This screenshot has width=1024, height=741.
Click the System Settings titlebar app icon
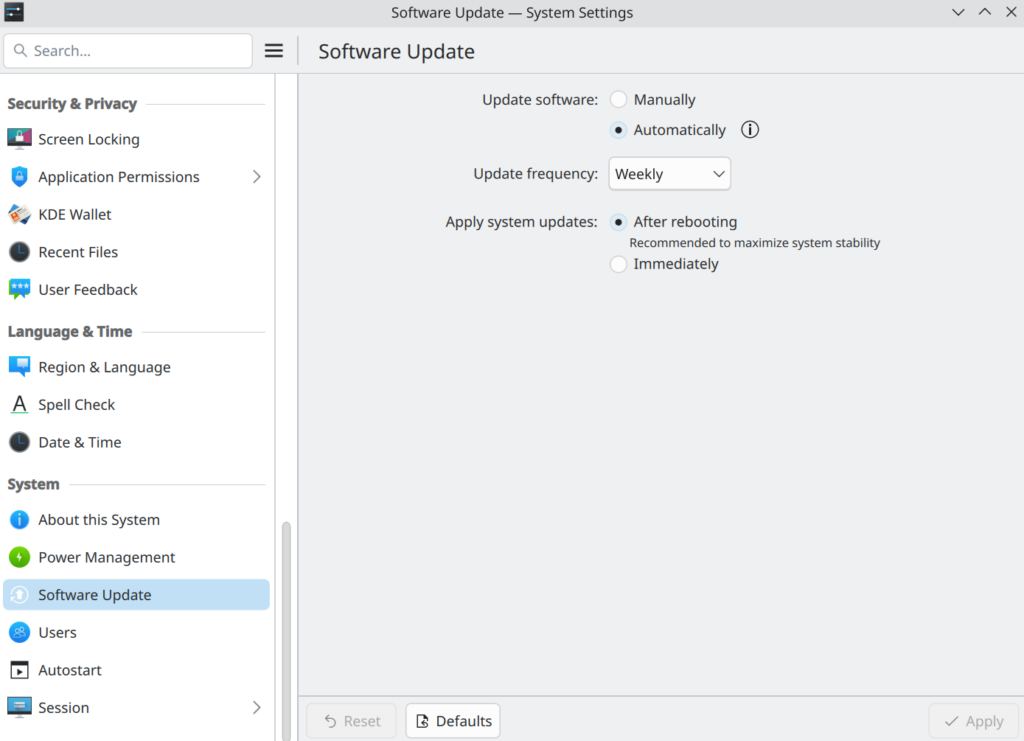pos(14,12)
